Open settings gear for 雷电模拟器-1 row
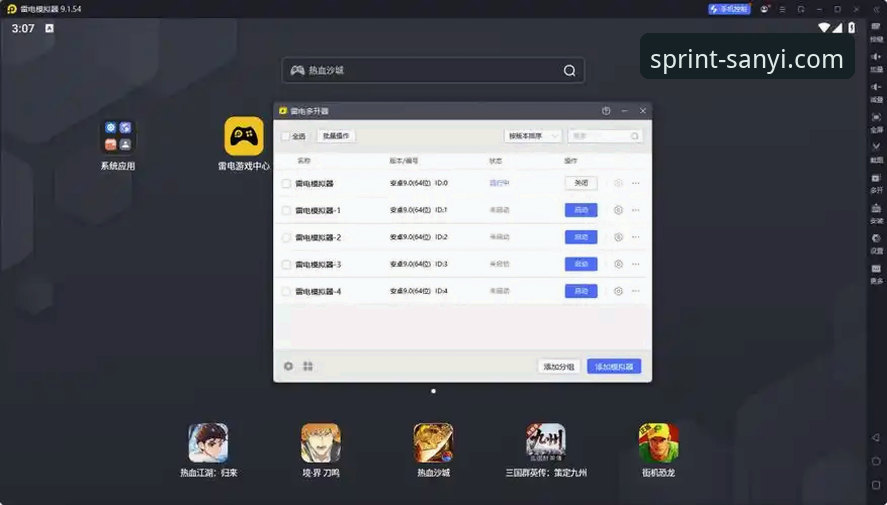Viewport: 887px width, 505px height. [x=618, y=210]
